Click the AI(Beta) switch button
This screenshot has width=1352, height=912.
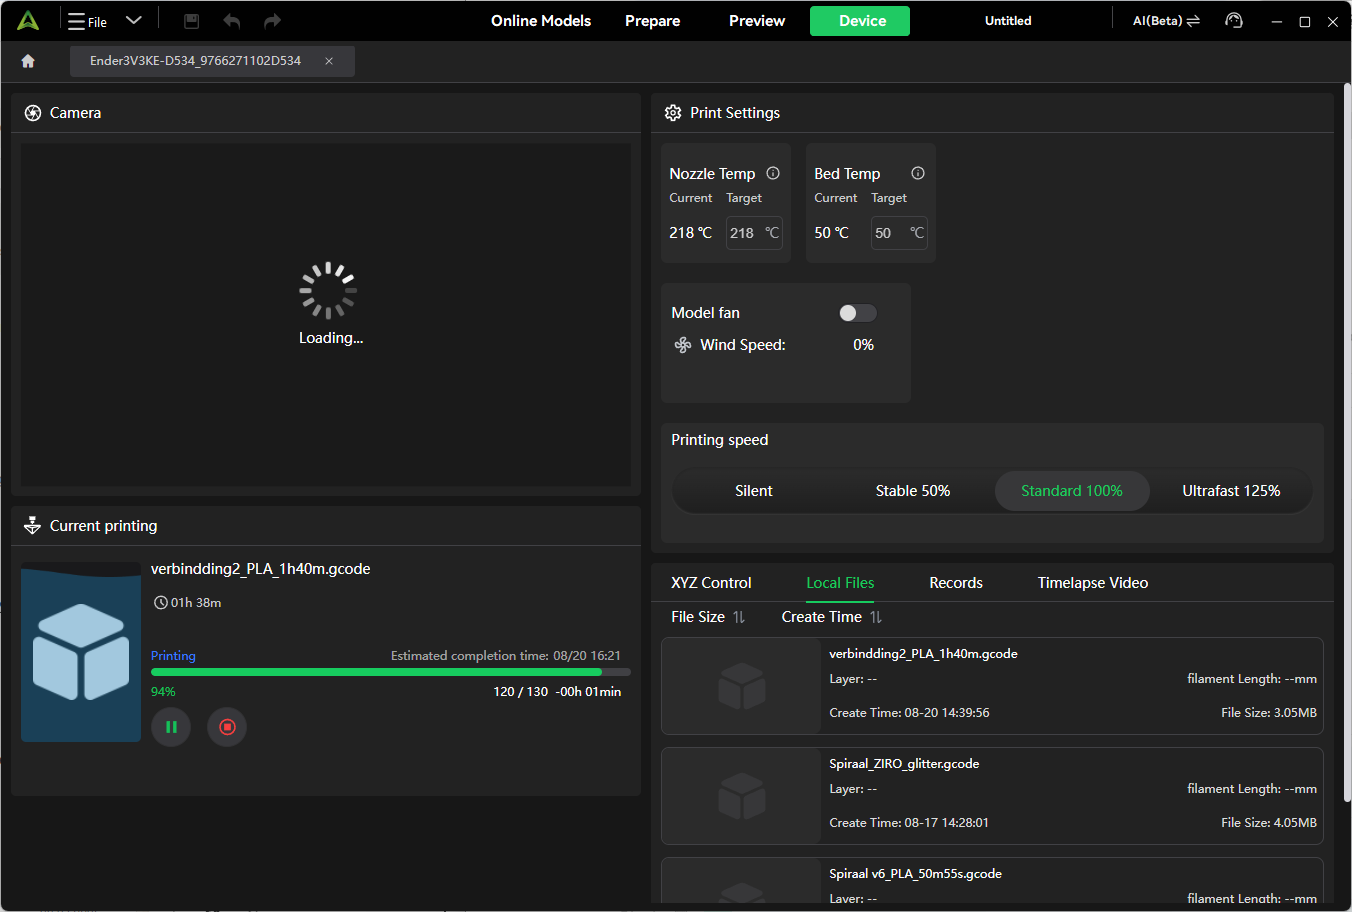1166,21
